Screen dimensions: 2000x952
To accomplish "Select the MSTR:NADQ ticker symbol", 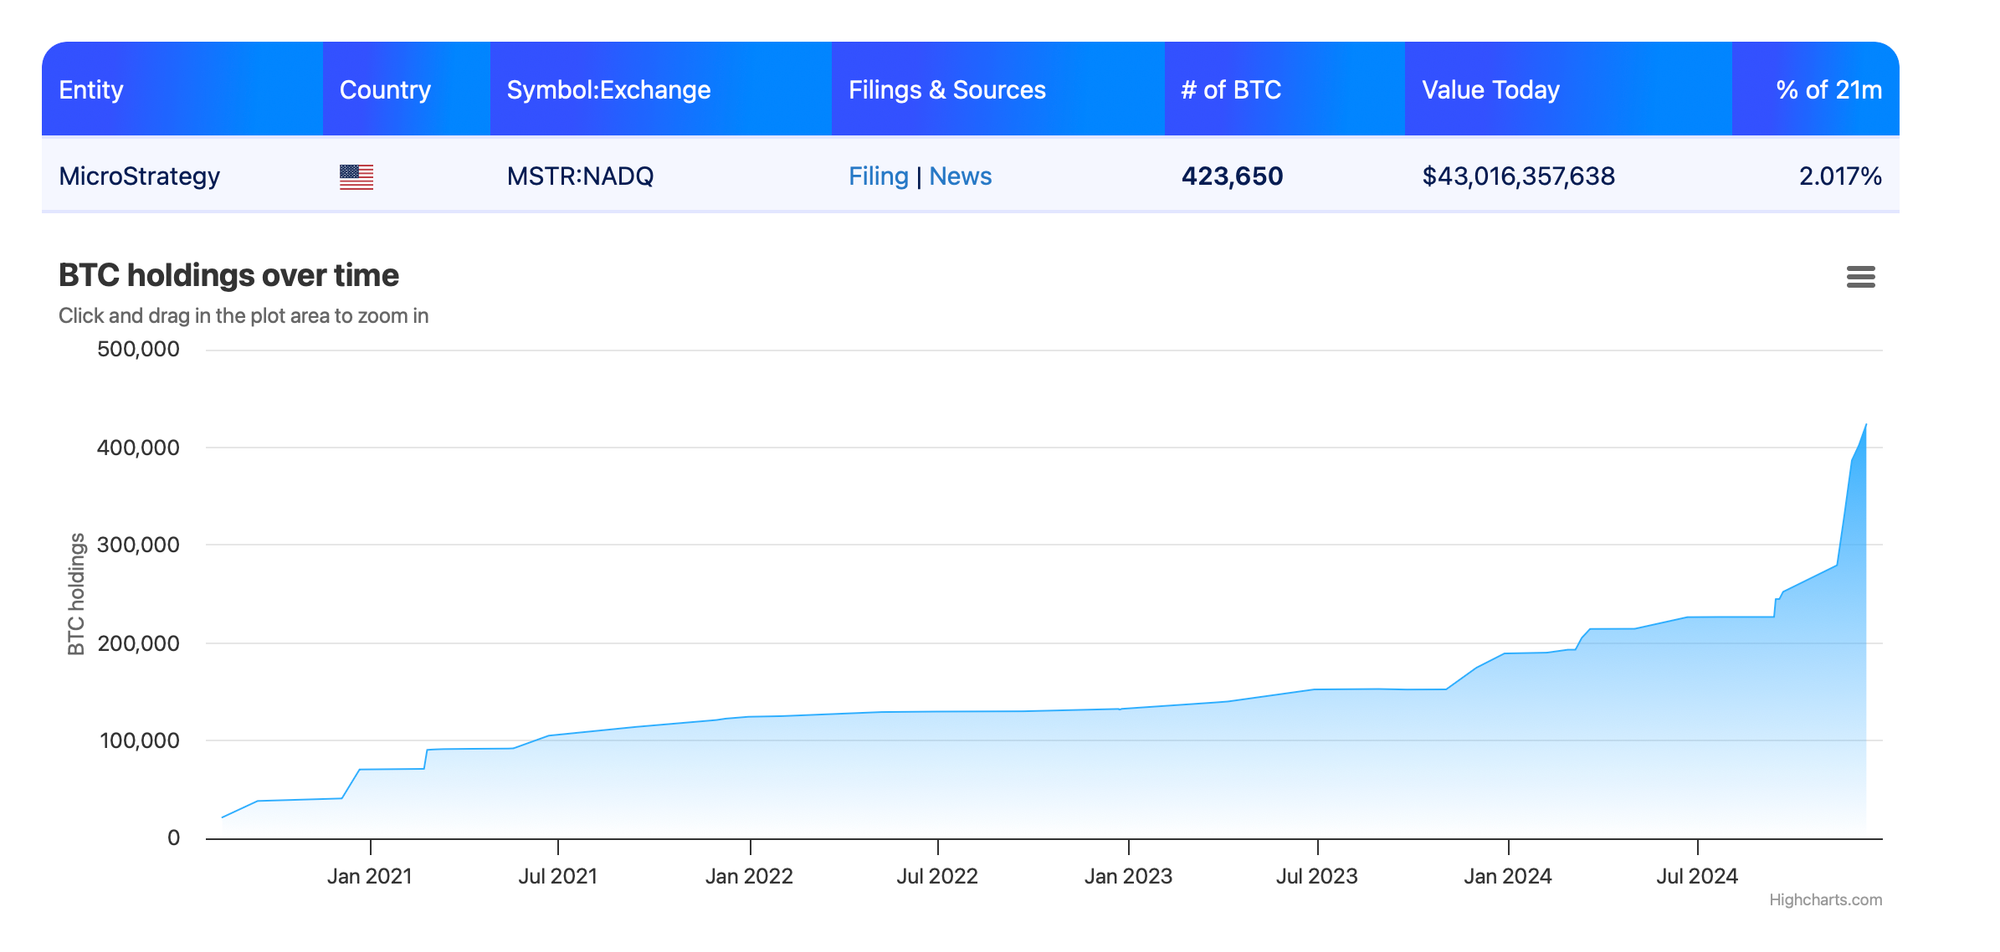I will [x=580, y=176].
